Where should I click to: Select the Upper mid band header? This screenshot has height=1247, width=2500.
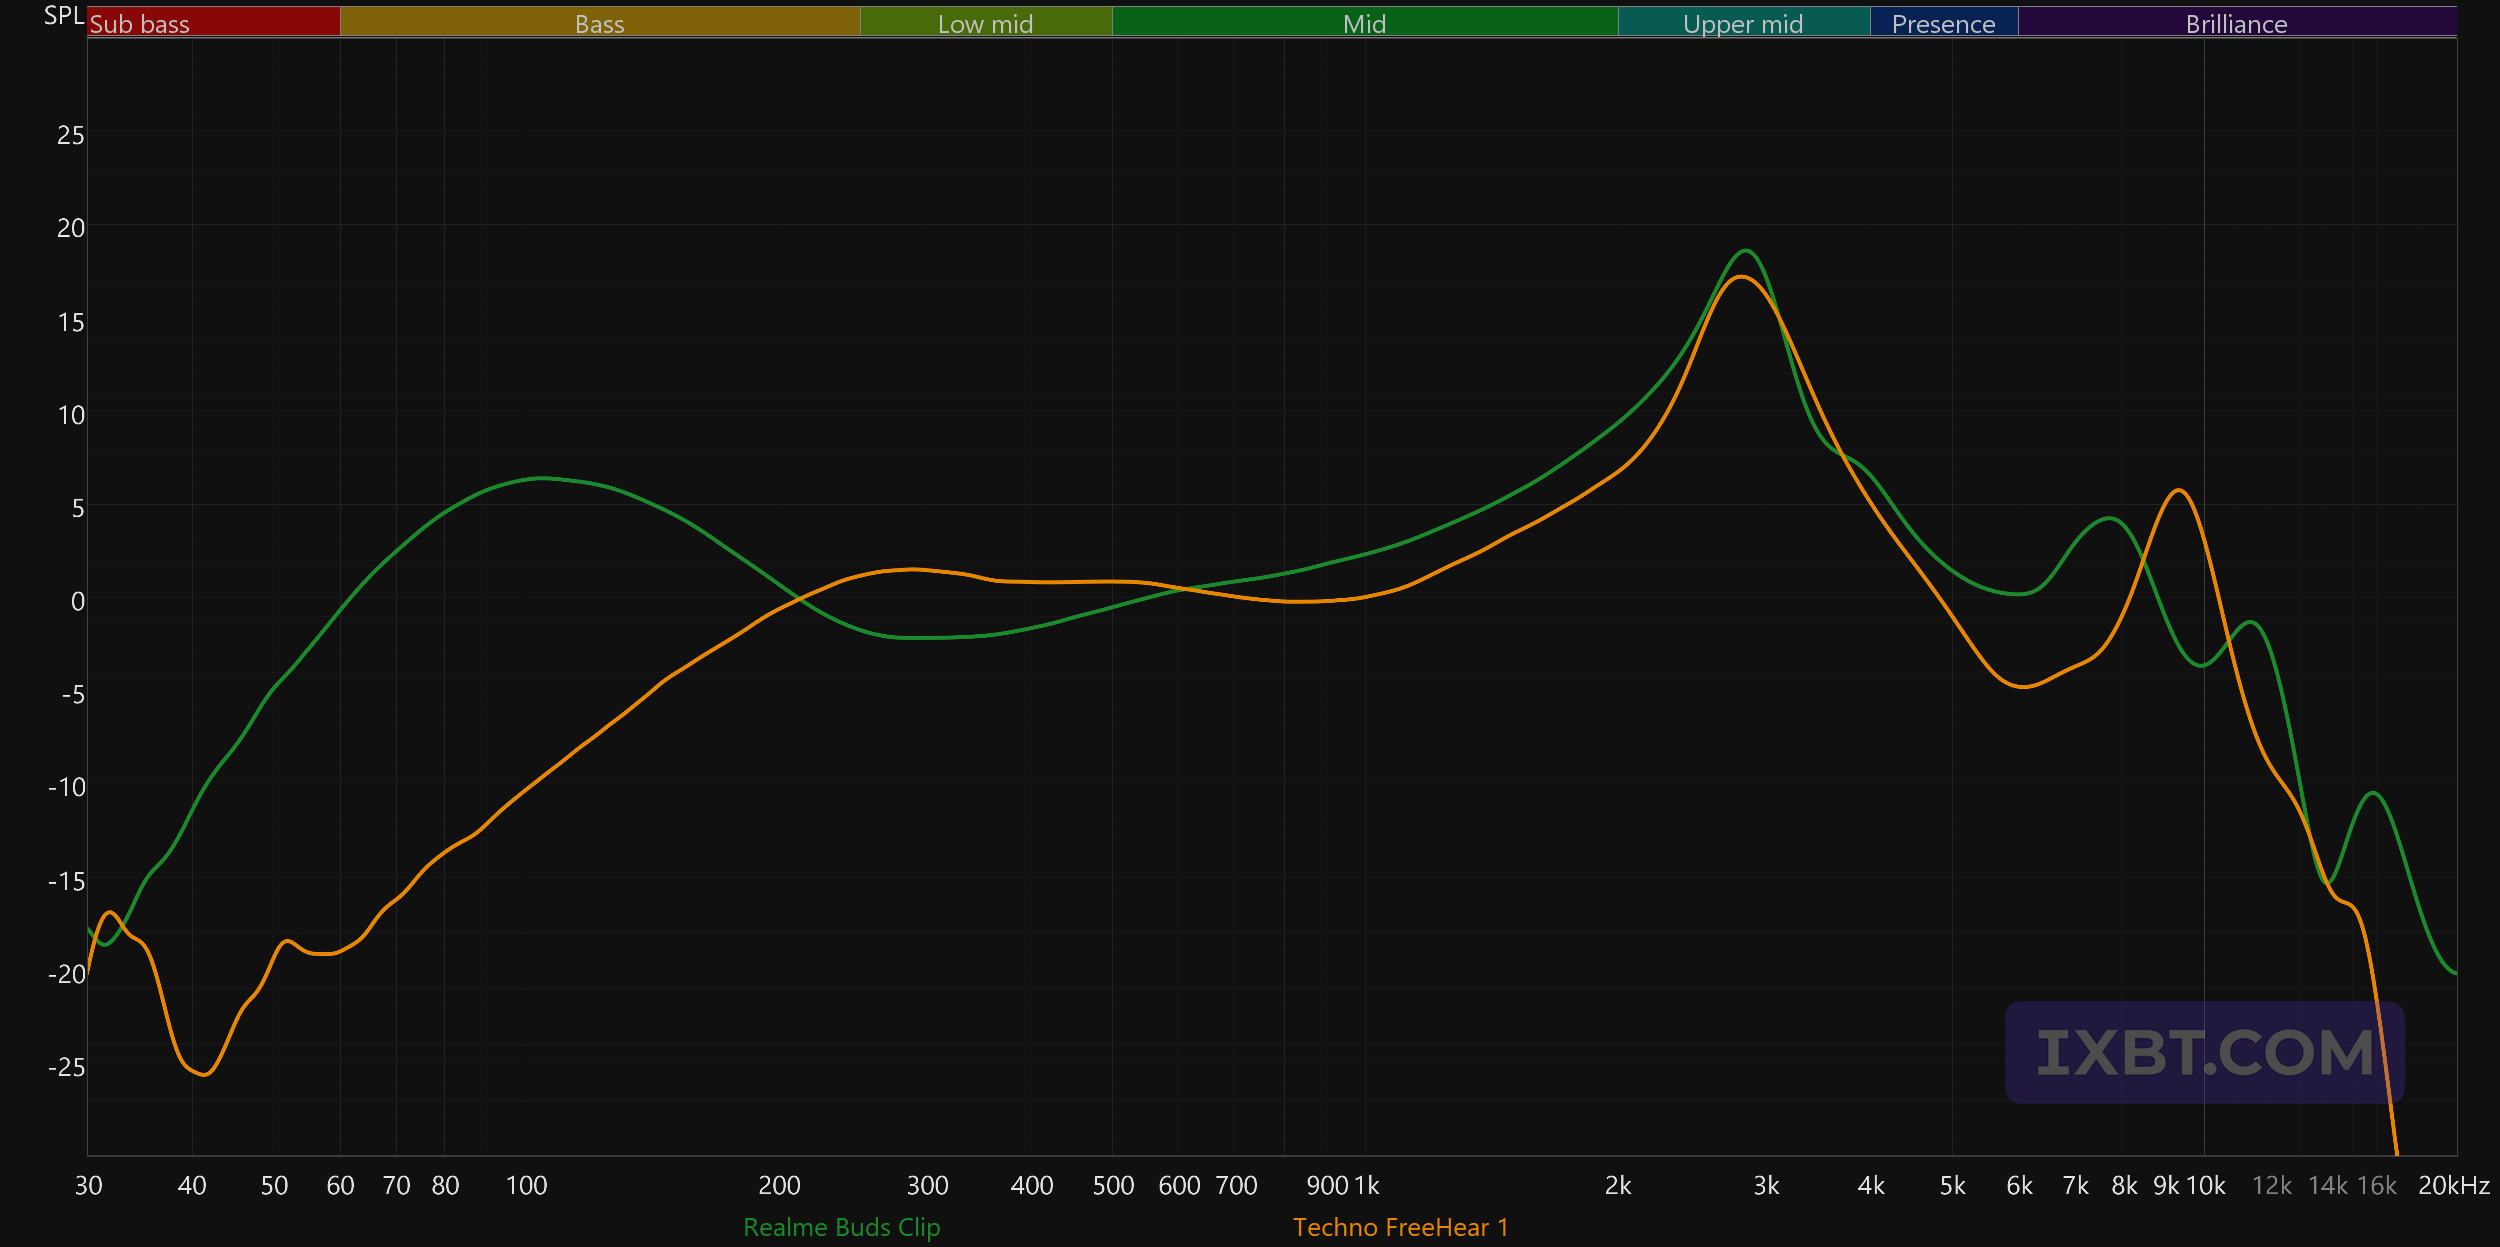1743,24
